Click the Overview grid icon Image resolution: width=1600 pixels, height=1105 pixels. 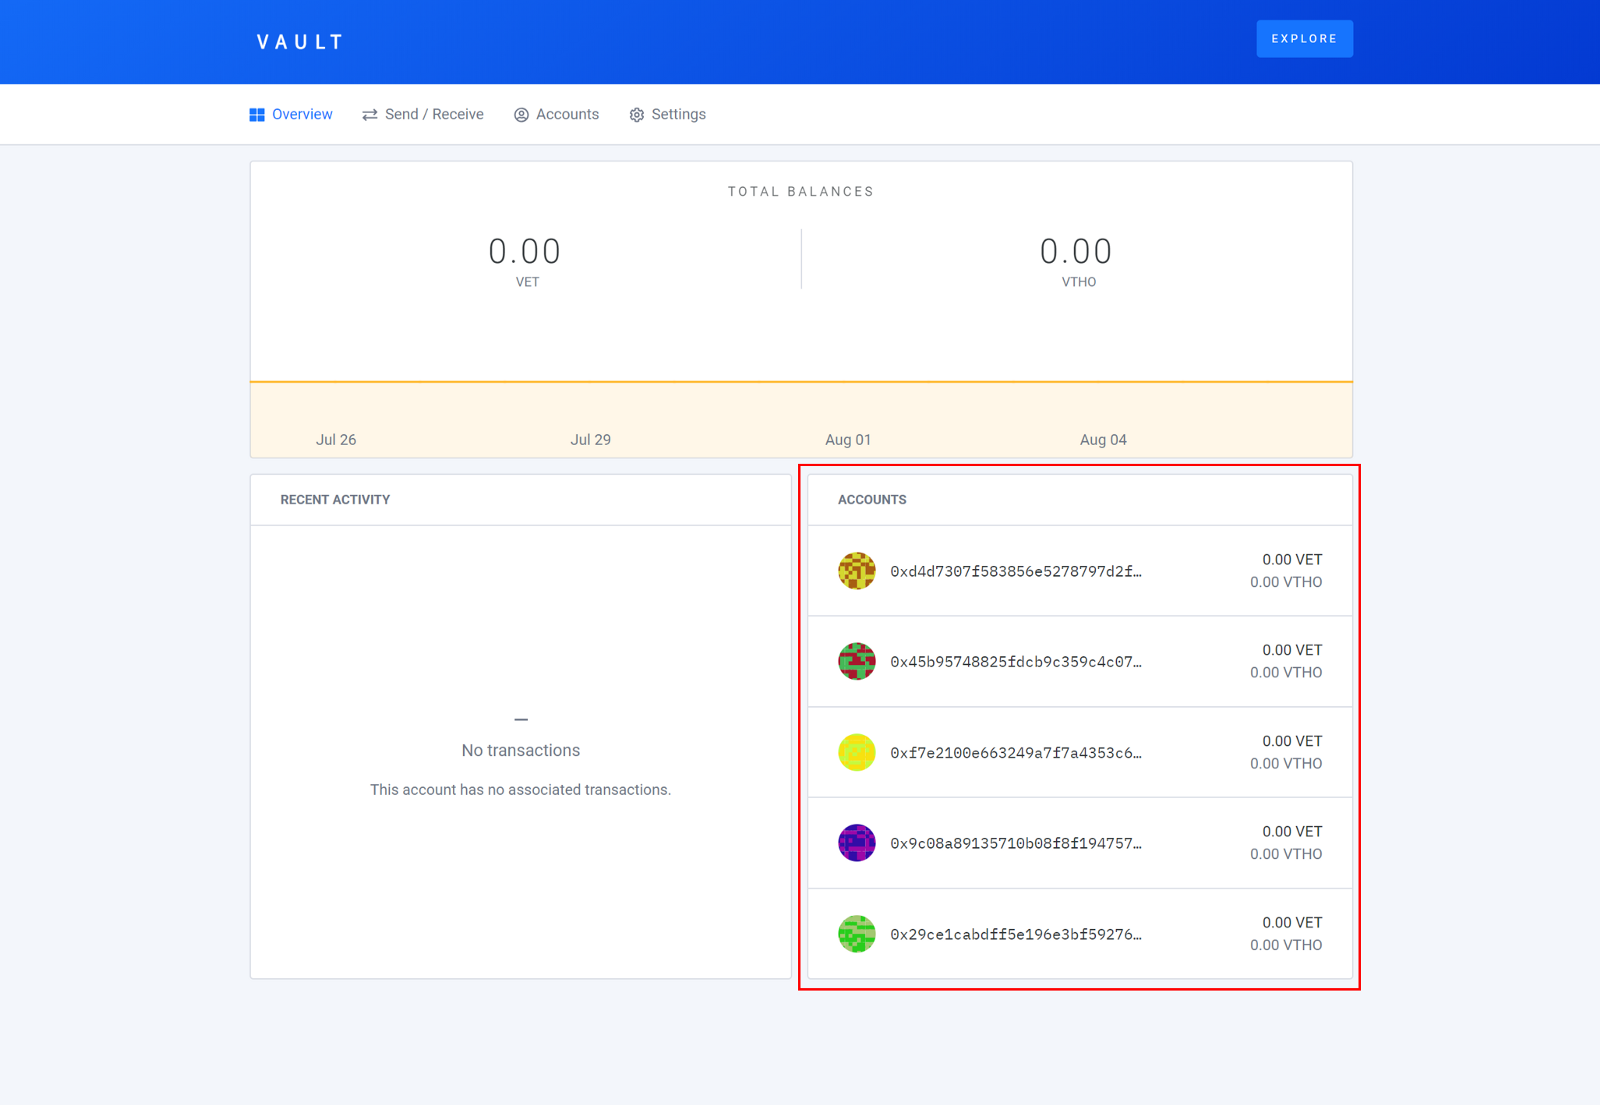pyautogui.click(x=257, y=115)
